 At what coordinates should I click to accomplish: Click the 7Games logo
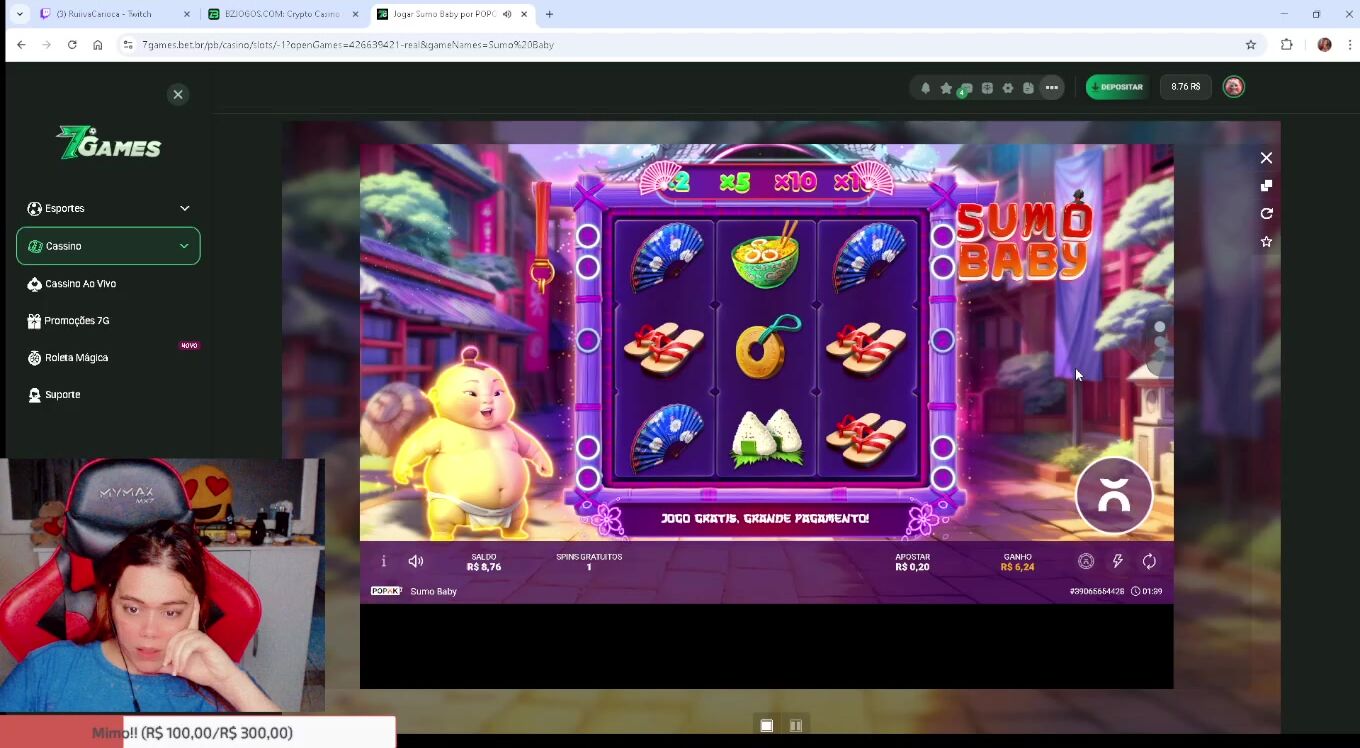[x=108, y=143]
